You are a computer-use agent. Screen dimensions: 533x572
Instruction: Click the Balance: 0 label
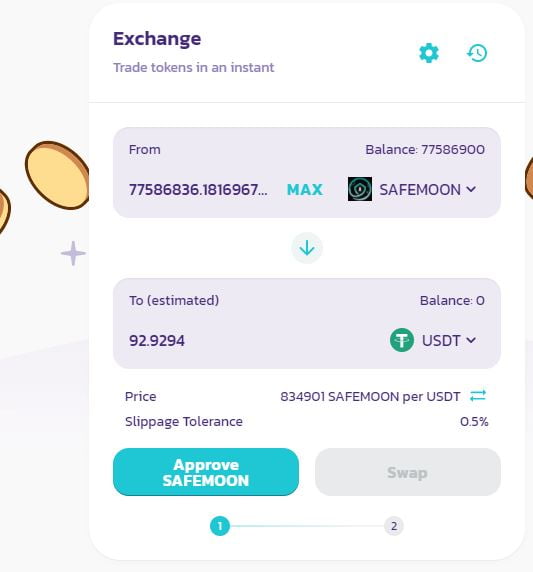click(452, 301)
